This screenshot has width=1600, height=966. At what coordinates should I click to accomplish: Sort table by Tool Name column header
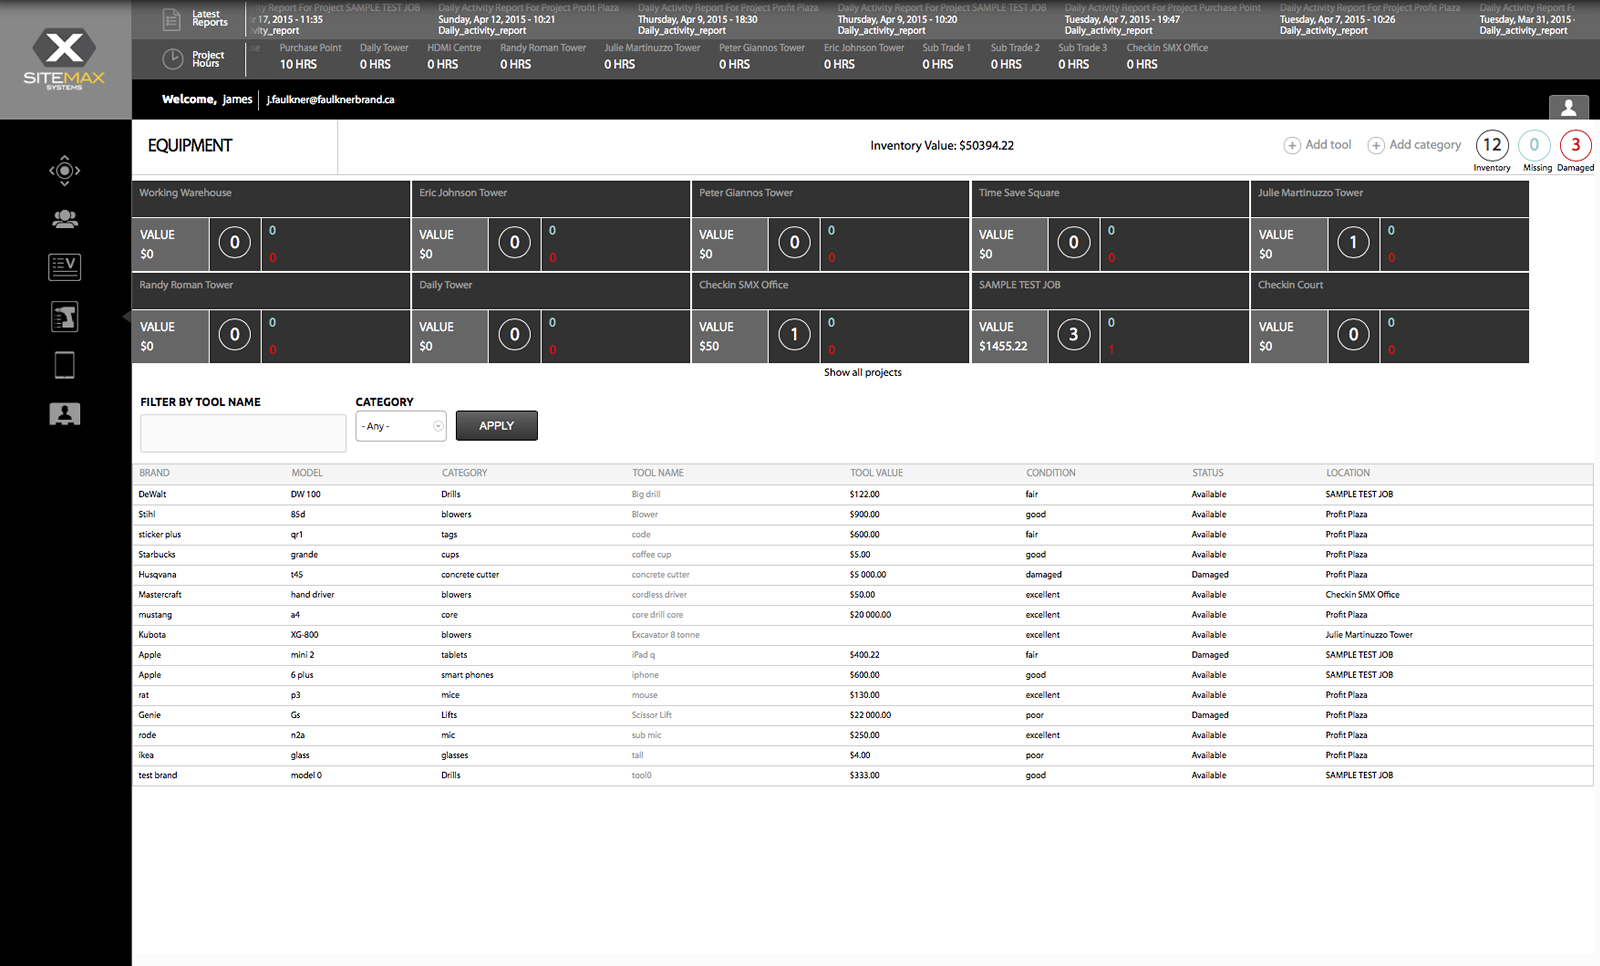point(658,473)
